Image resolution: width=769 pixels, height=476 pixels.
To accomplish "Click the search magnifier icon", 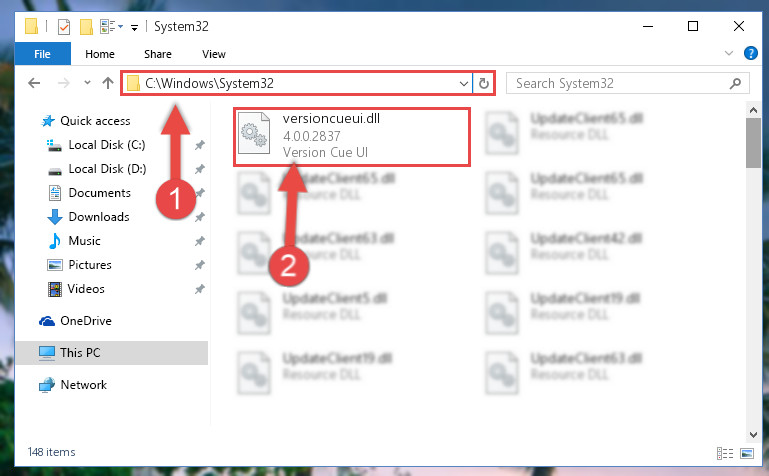I will tap(735, 83).
